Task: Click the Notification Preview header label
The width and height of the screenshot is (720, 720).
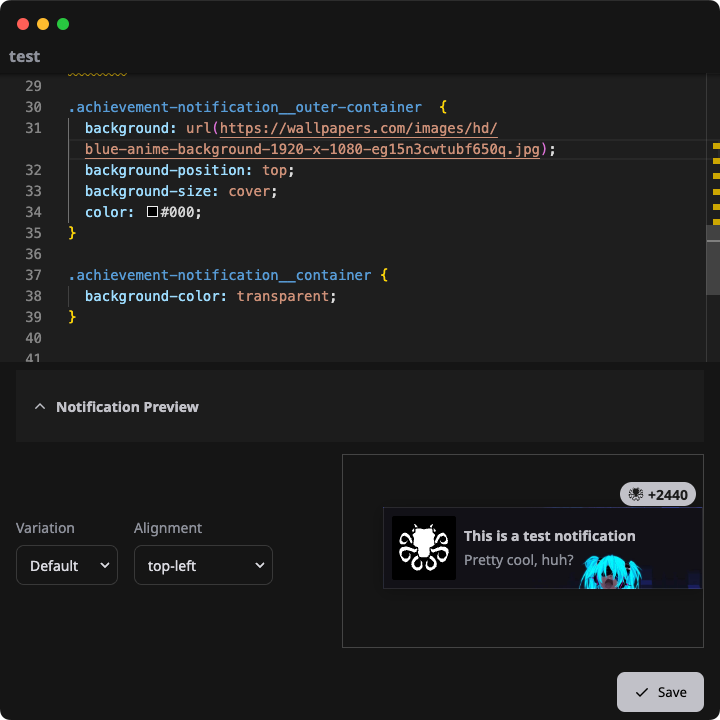Action: point(127,407)
